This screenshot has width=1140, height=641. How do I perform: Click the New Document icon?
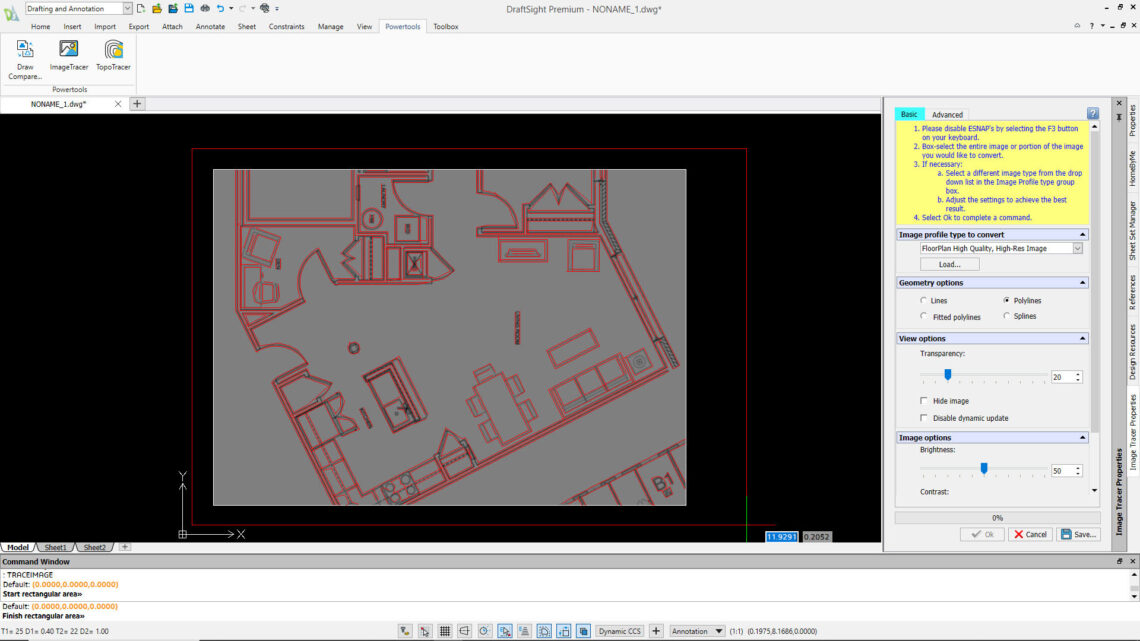(141, 9)
